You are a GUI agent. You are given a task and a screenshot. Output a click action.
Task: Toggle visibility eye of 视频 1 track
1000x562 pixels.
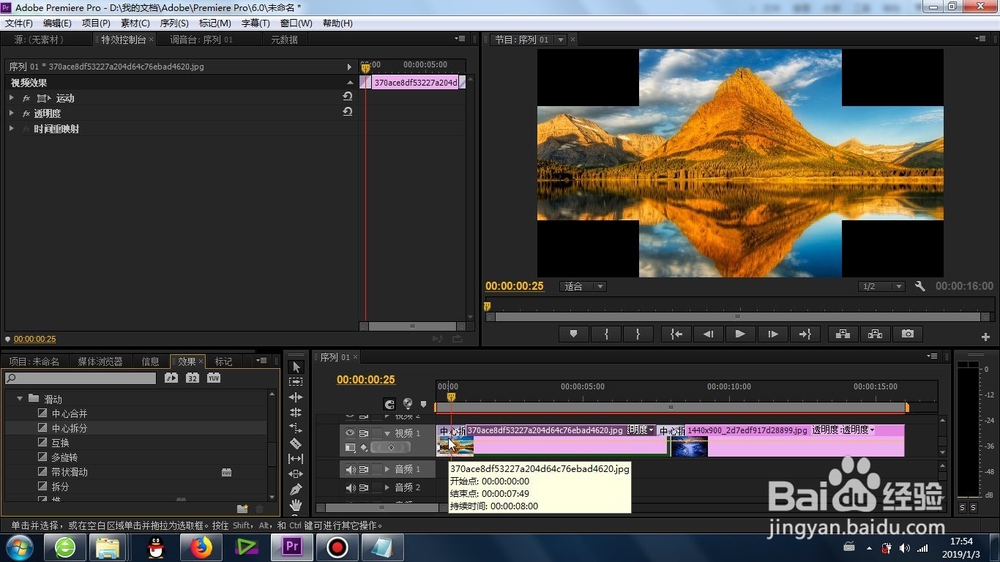(349, 433)
